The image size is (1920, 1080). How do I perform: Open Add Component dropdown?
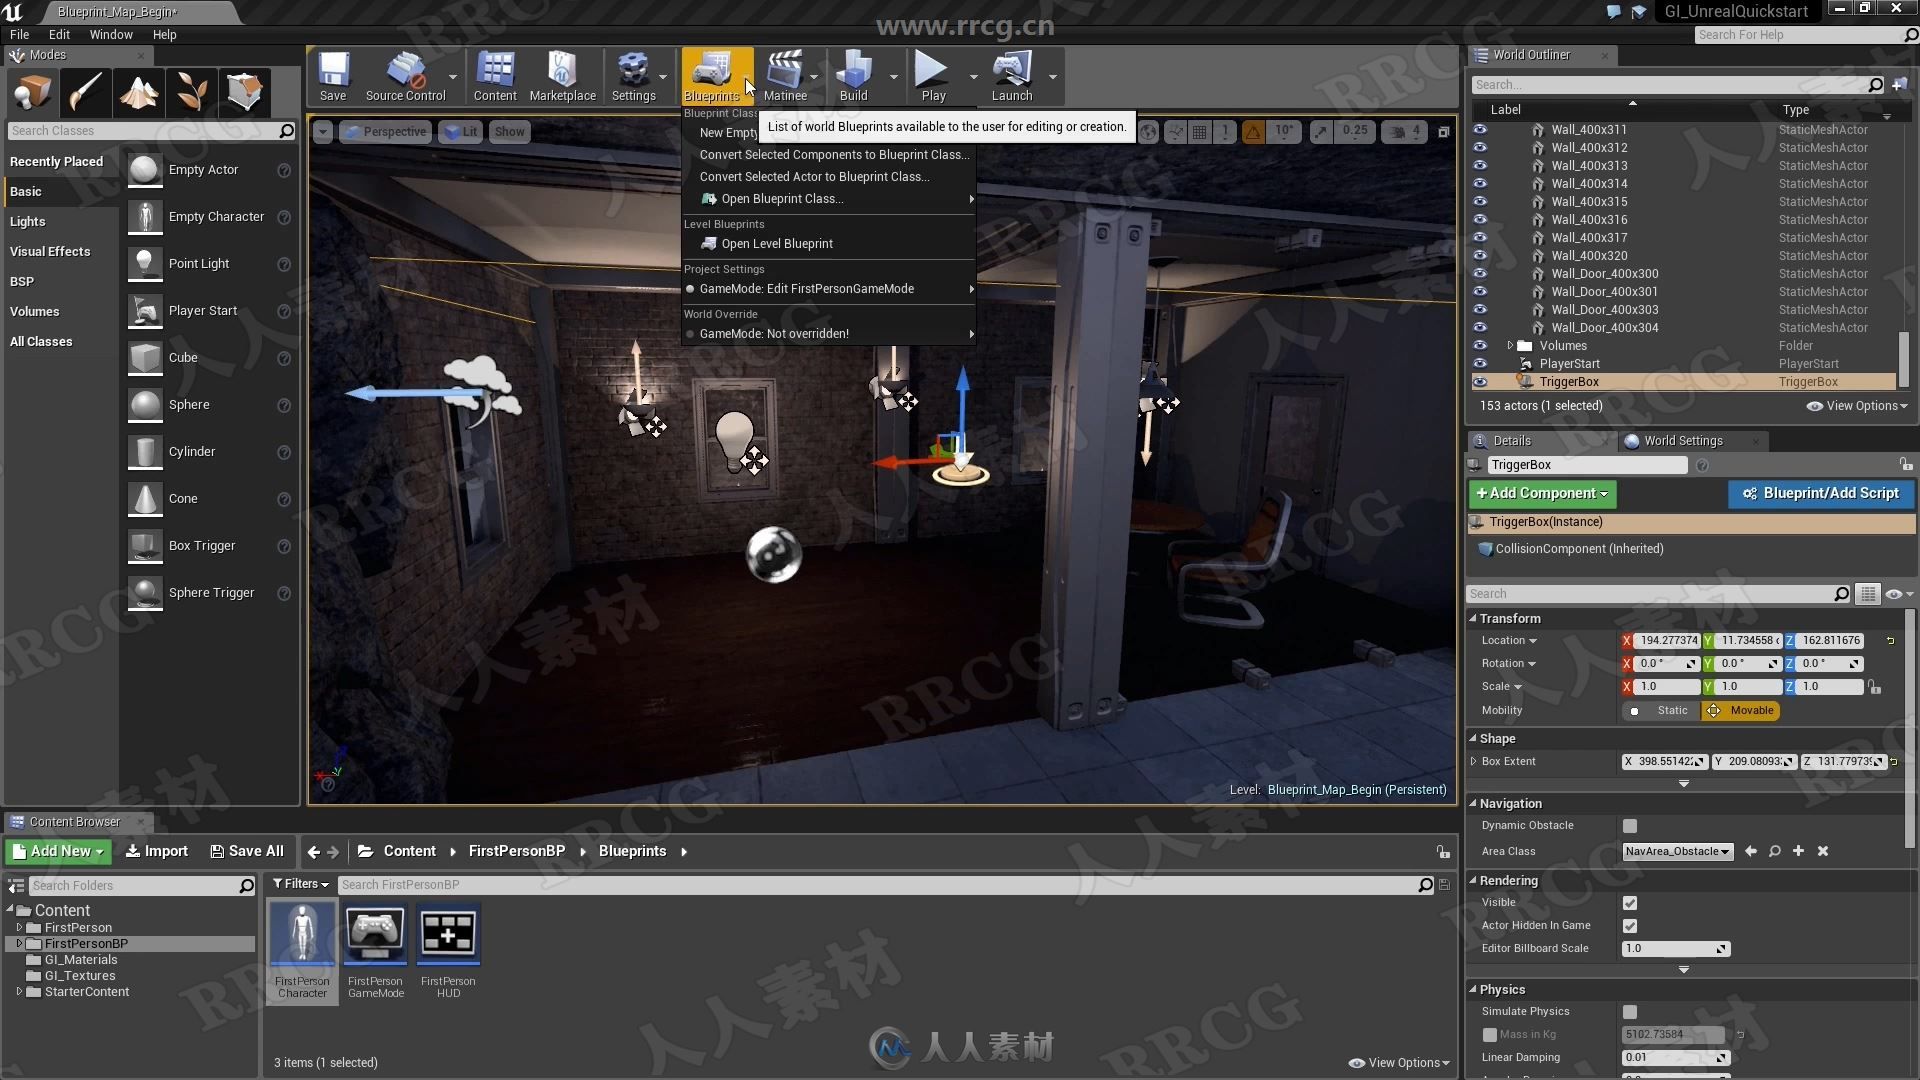tap(1542, 493)
